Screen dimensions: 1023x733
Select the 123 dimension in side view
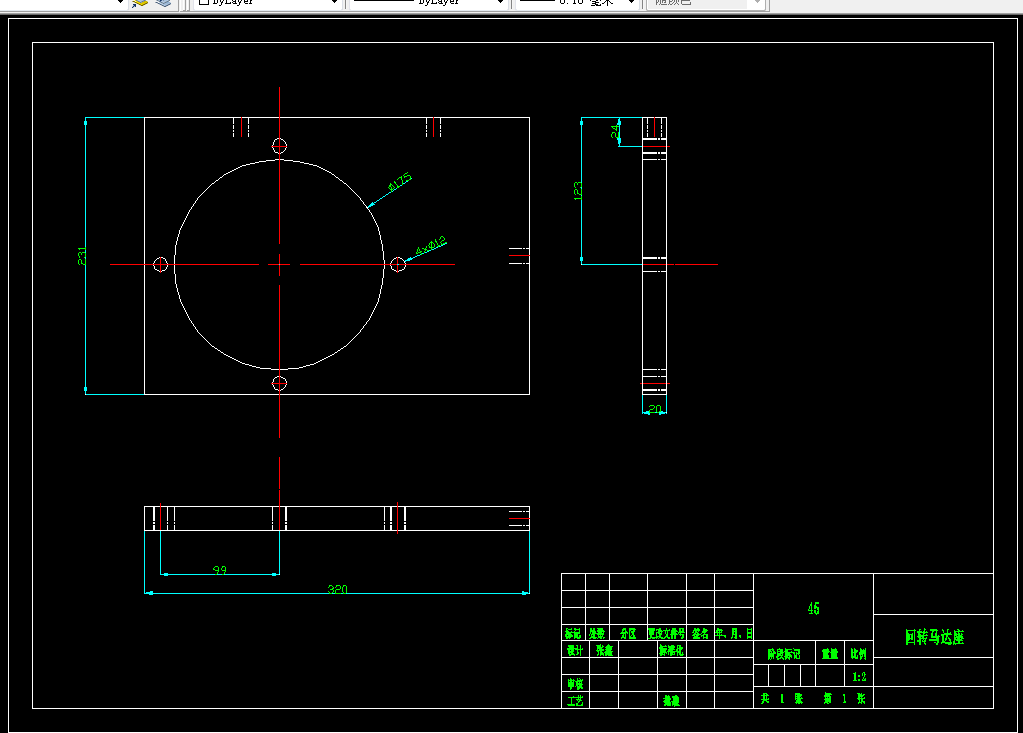click(577, 190)
